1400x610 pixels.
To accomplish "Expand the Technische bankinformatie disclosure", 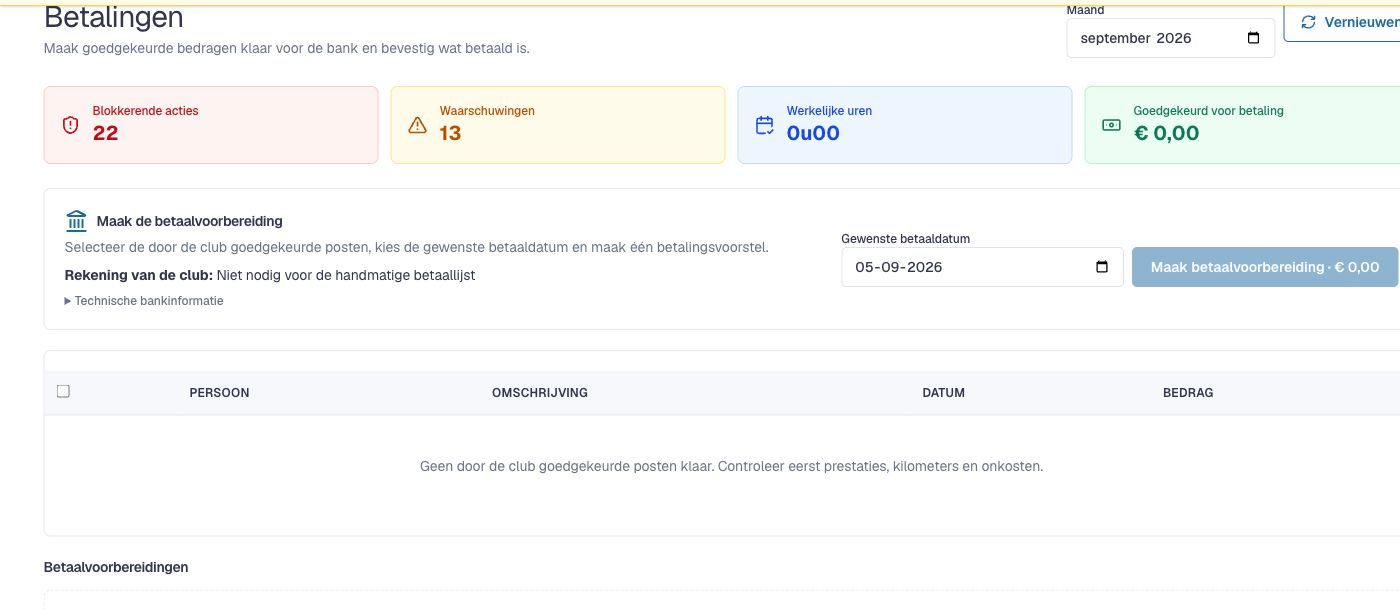I will (x=144, y=301).
